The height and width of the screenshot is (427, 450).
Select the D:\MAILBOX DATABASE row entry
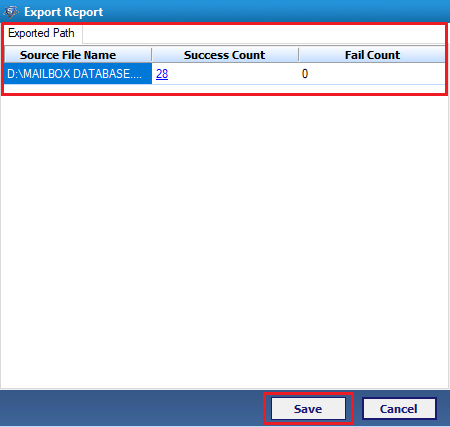tap(78, 74)
